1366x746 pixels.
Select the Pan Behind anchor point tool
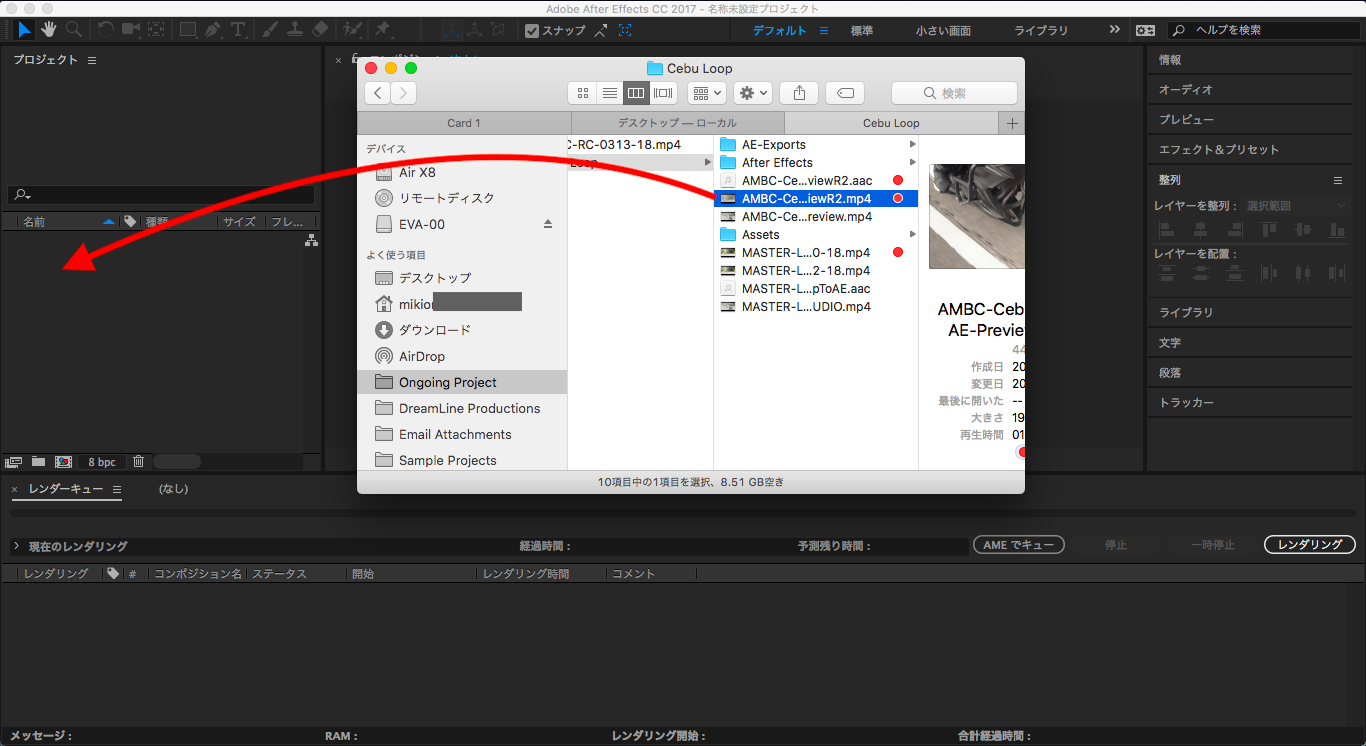156,30
